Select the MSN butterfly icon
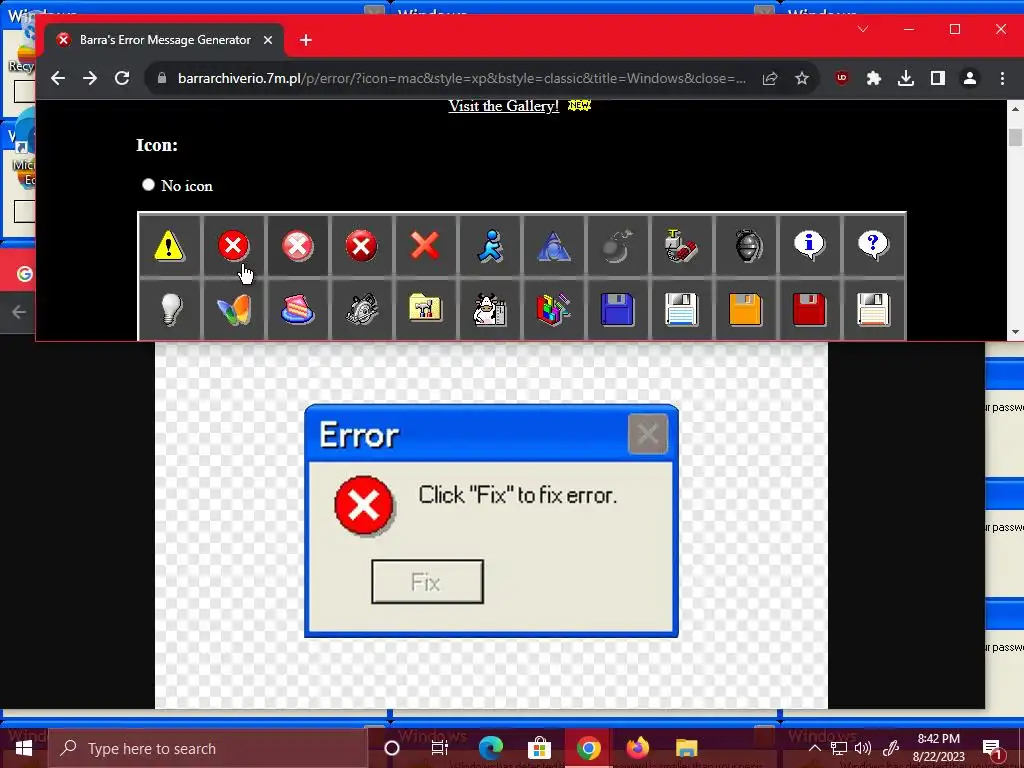The width and height of the screenshot is (1024, 768). coord(233,310)
